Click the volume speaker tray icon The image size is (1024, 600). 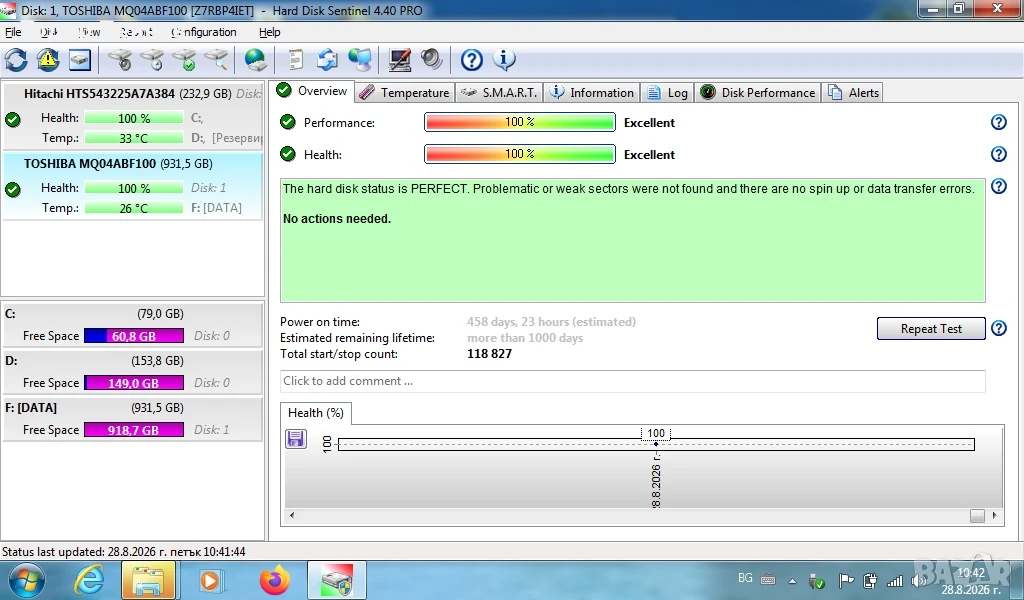click(x=920, y=580)
